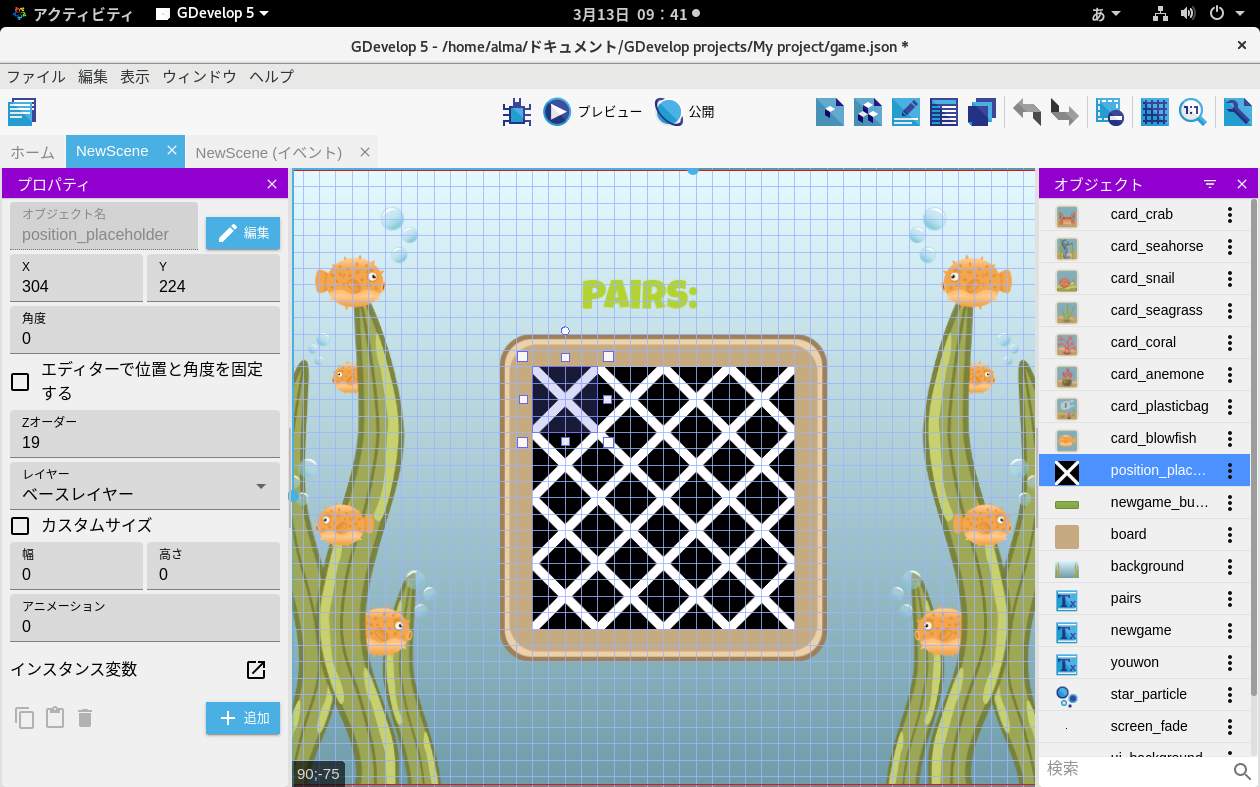Click the X position field

[x=76, y=278]
